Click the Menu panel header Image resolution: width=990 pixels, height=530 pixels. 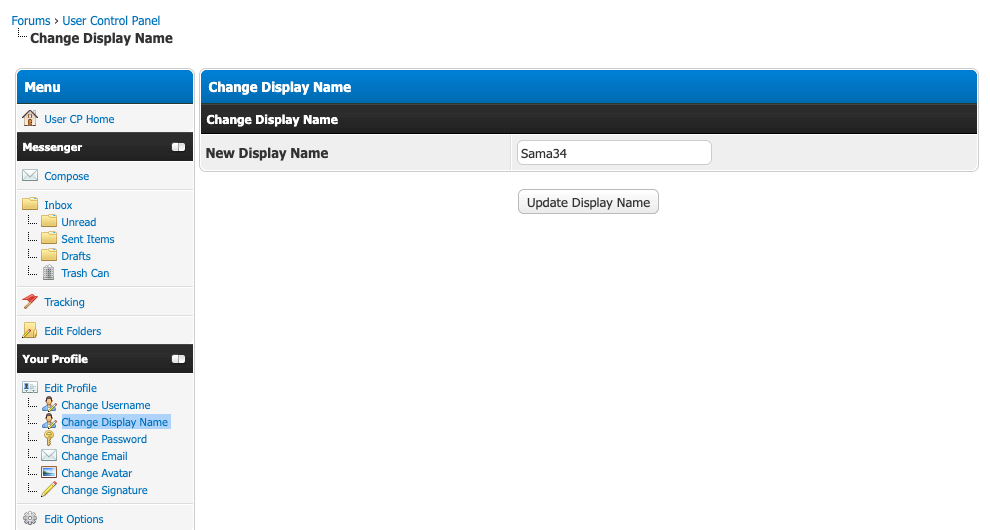coord(105,87)
